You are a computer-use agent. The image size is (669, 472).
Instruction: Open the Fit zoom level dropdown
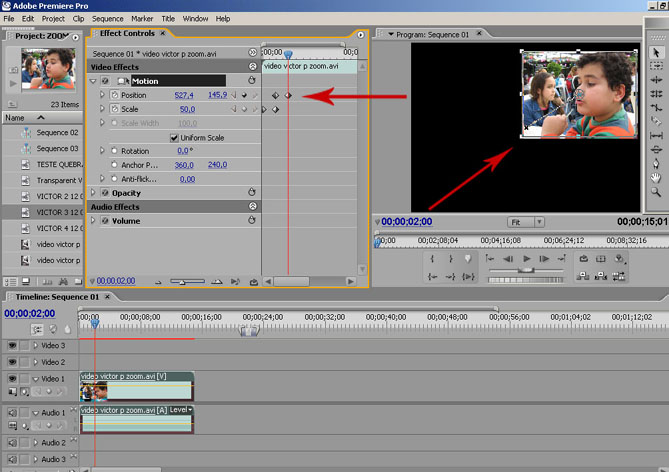pos(528,221)
